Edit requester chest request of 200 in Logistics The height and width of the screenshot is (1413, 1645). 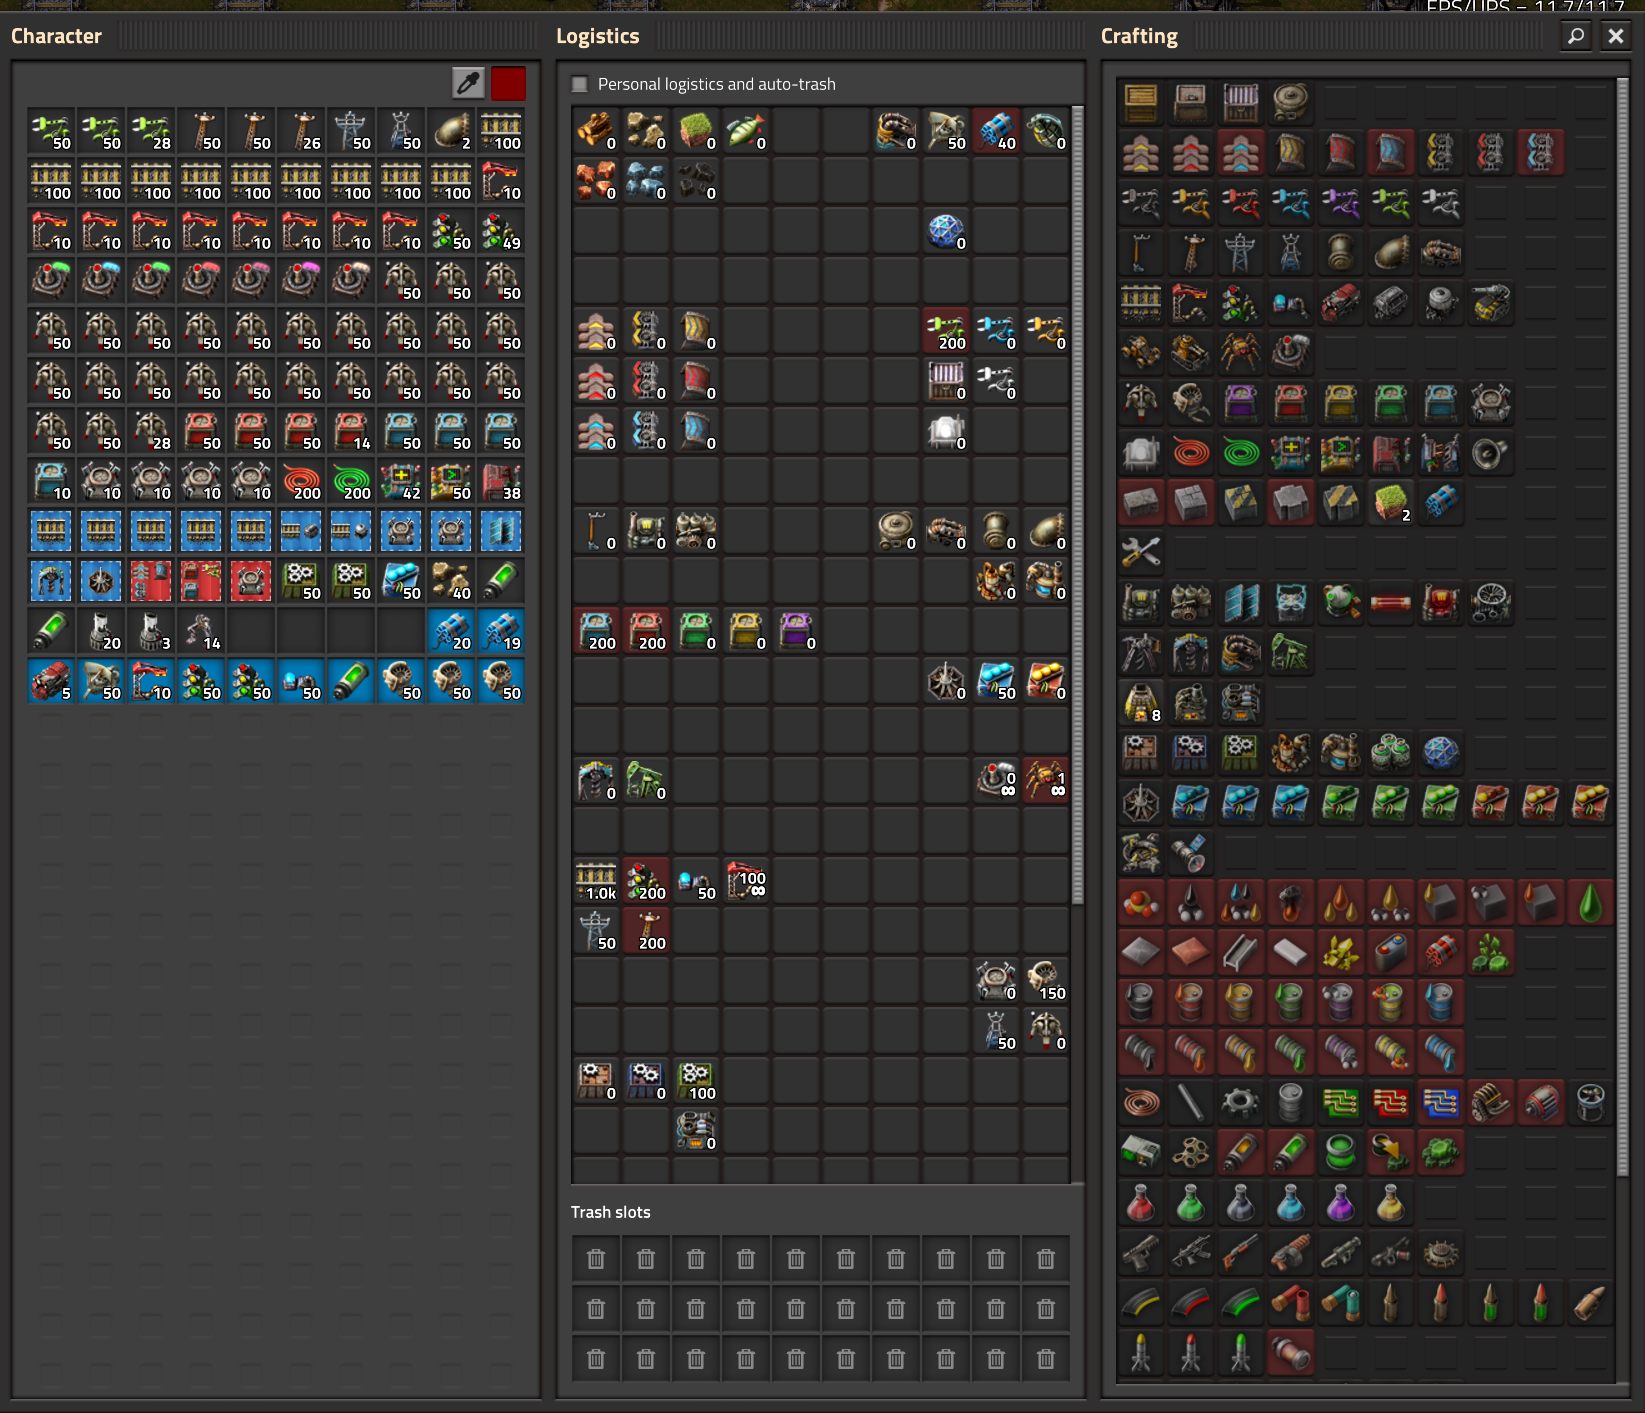pos(597,631)
